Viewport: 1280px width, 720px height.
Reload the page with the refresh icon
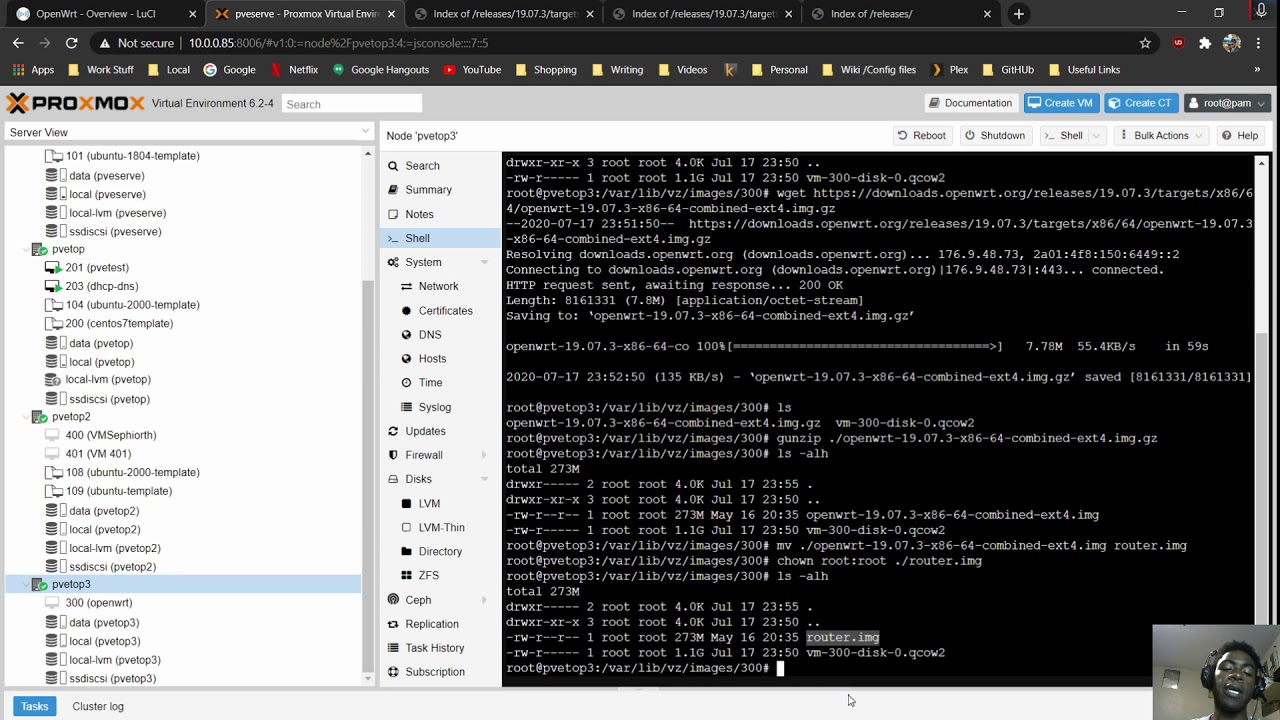pos(71,43)
